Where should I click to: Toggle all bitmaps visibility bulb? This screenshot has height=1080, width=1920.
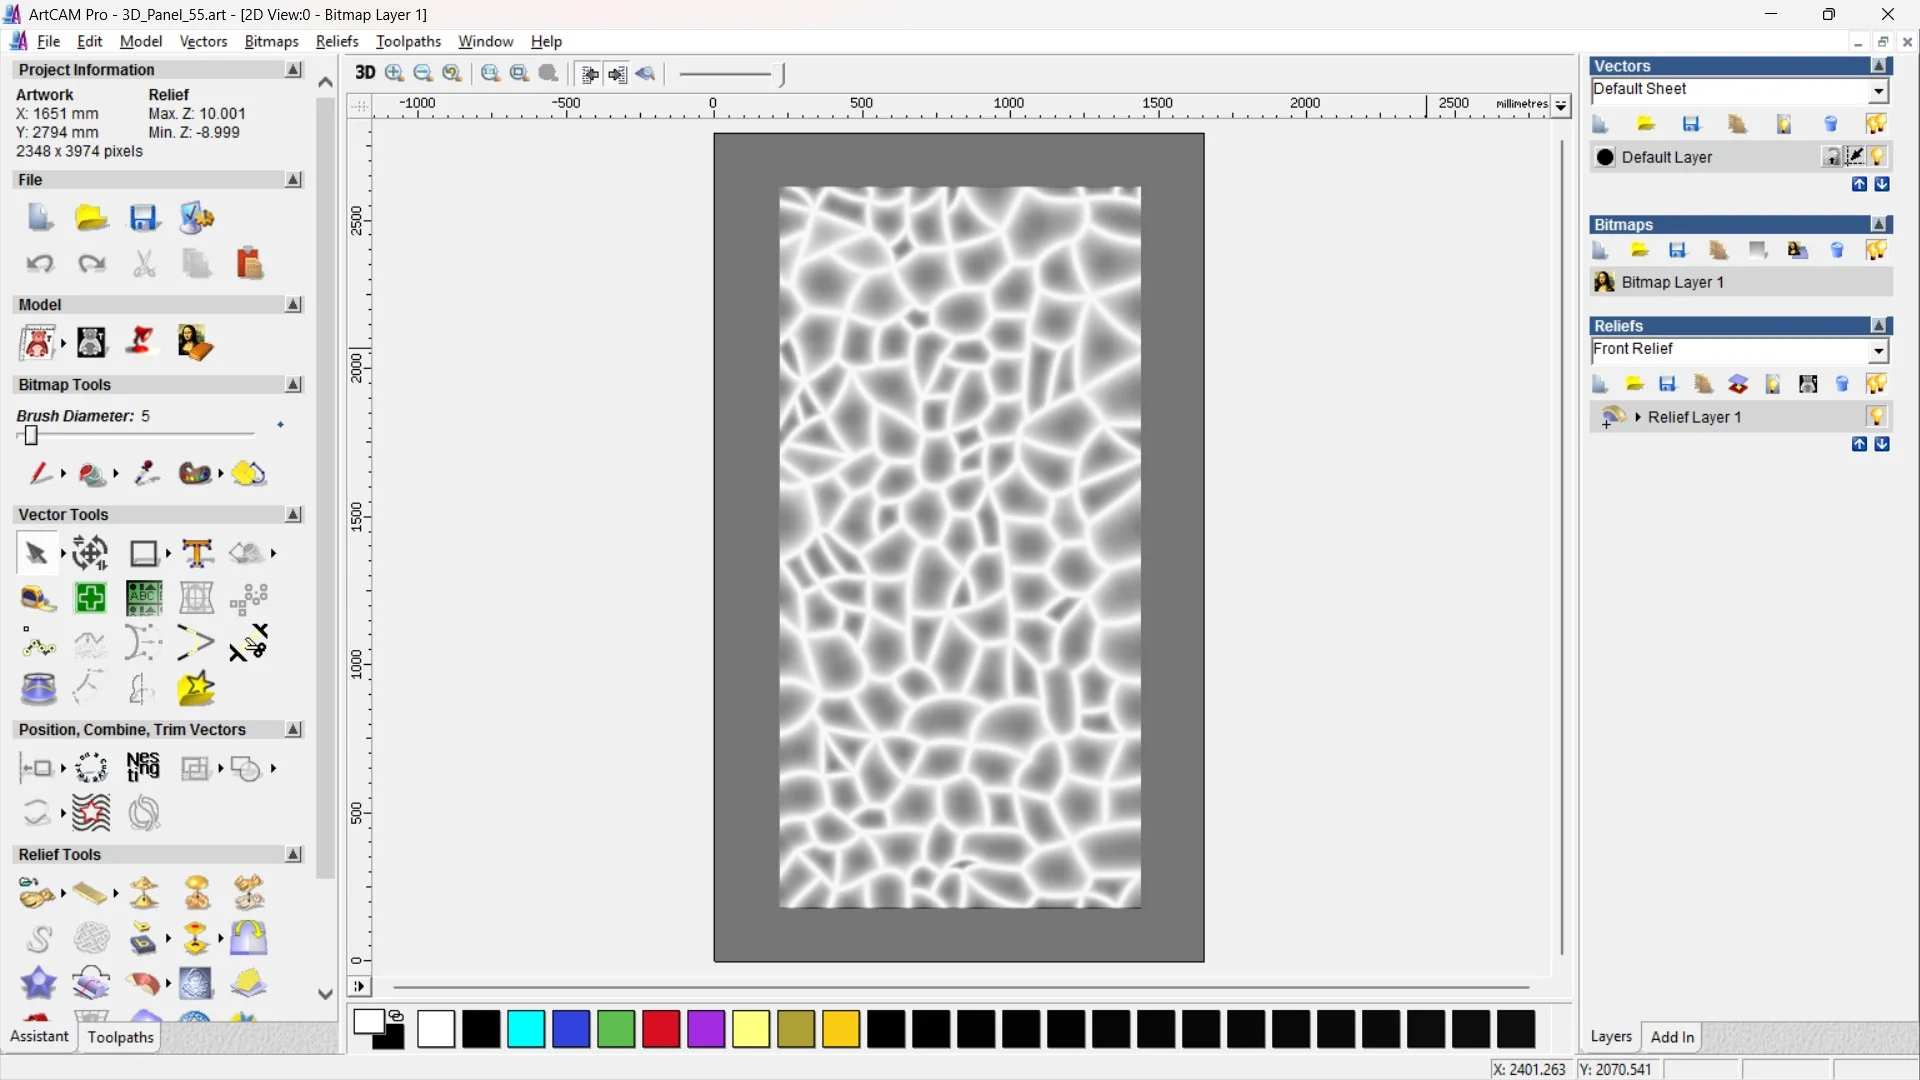[1876, 250]
